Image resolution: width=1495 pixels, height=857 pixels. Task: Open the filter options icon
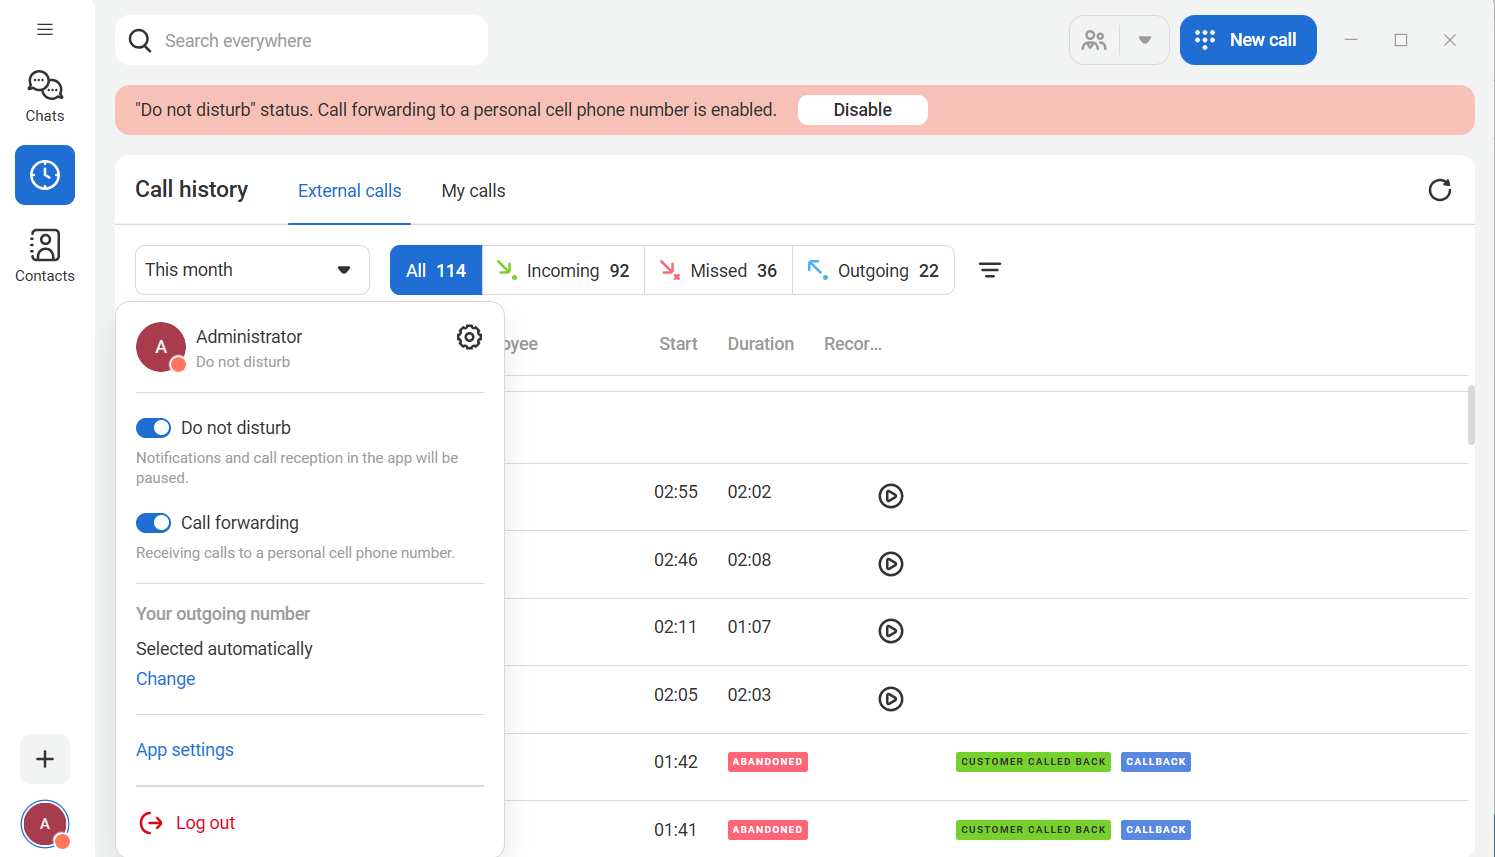point(989,270)
